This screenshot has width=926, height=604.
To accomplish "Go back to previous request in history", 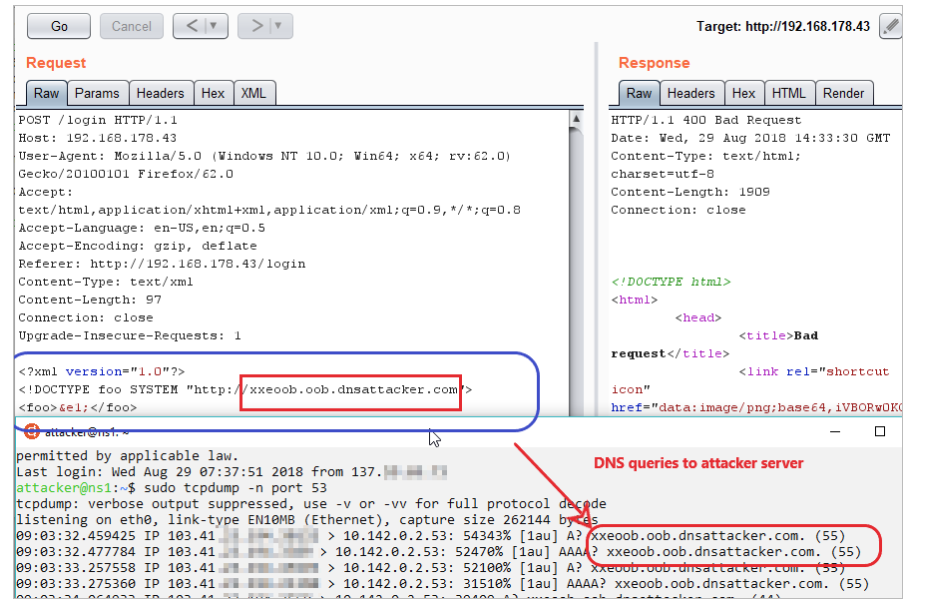I will point(191,26).
